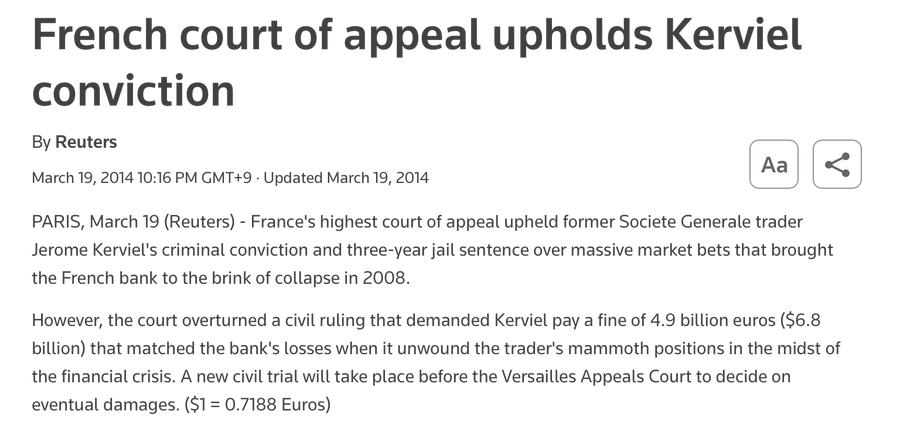Viewport: 900px width, 421px height.
Task: Click the word 'By' before Reuters
Action: point(41,142)
